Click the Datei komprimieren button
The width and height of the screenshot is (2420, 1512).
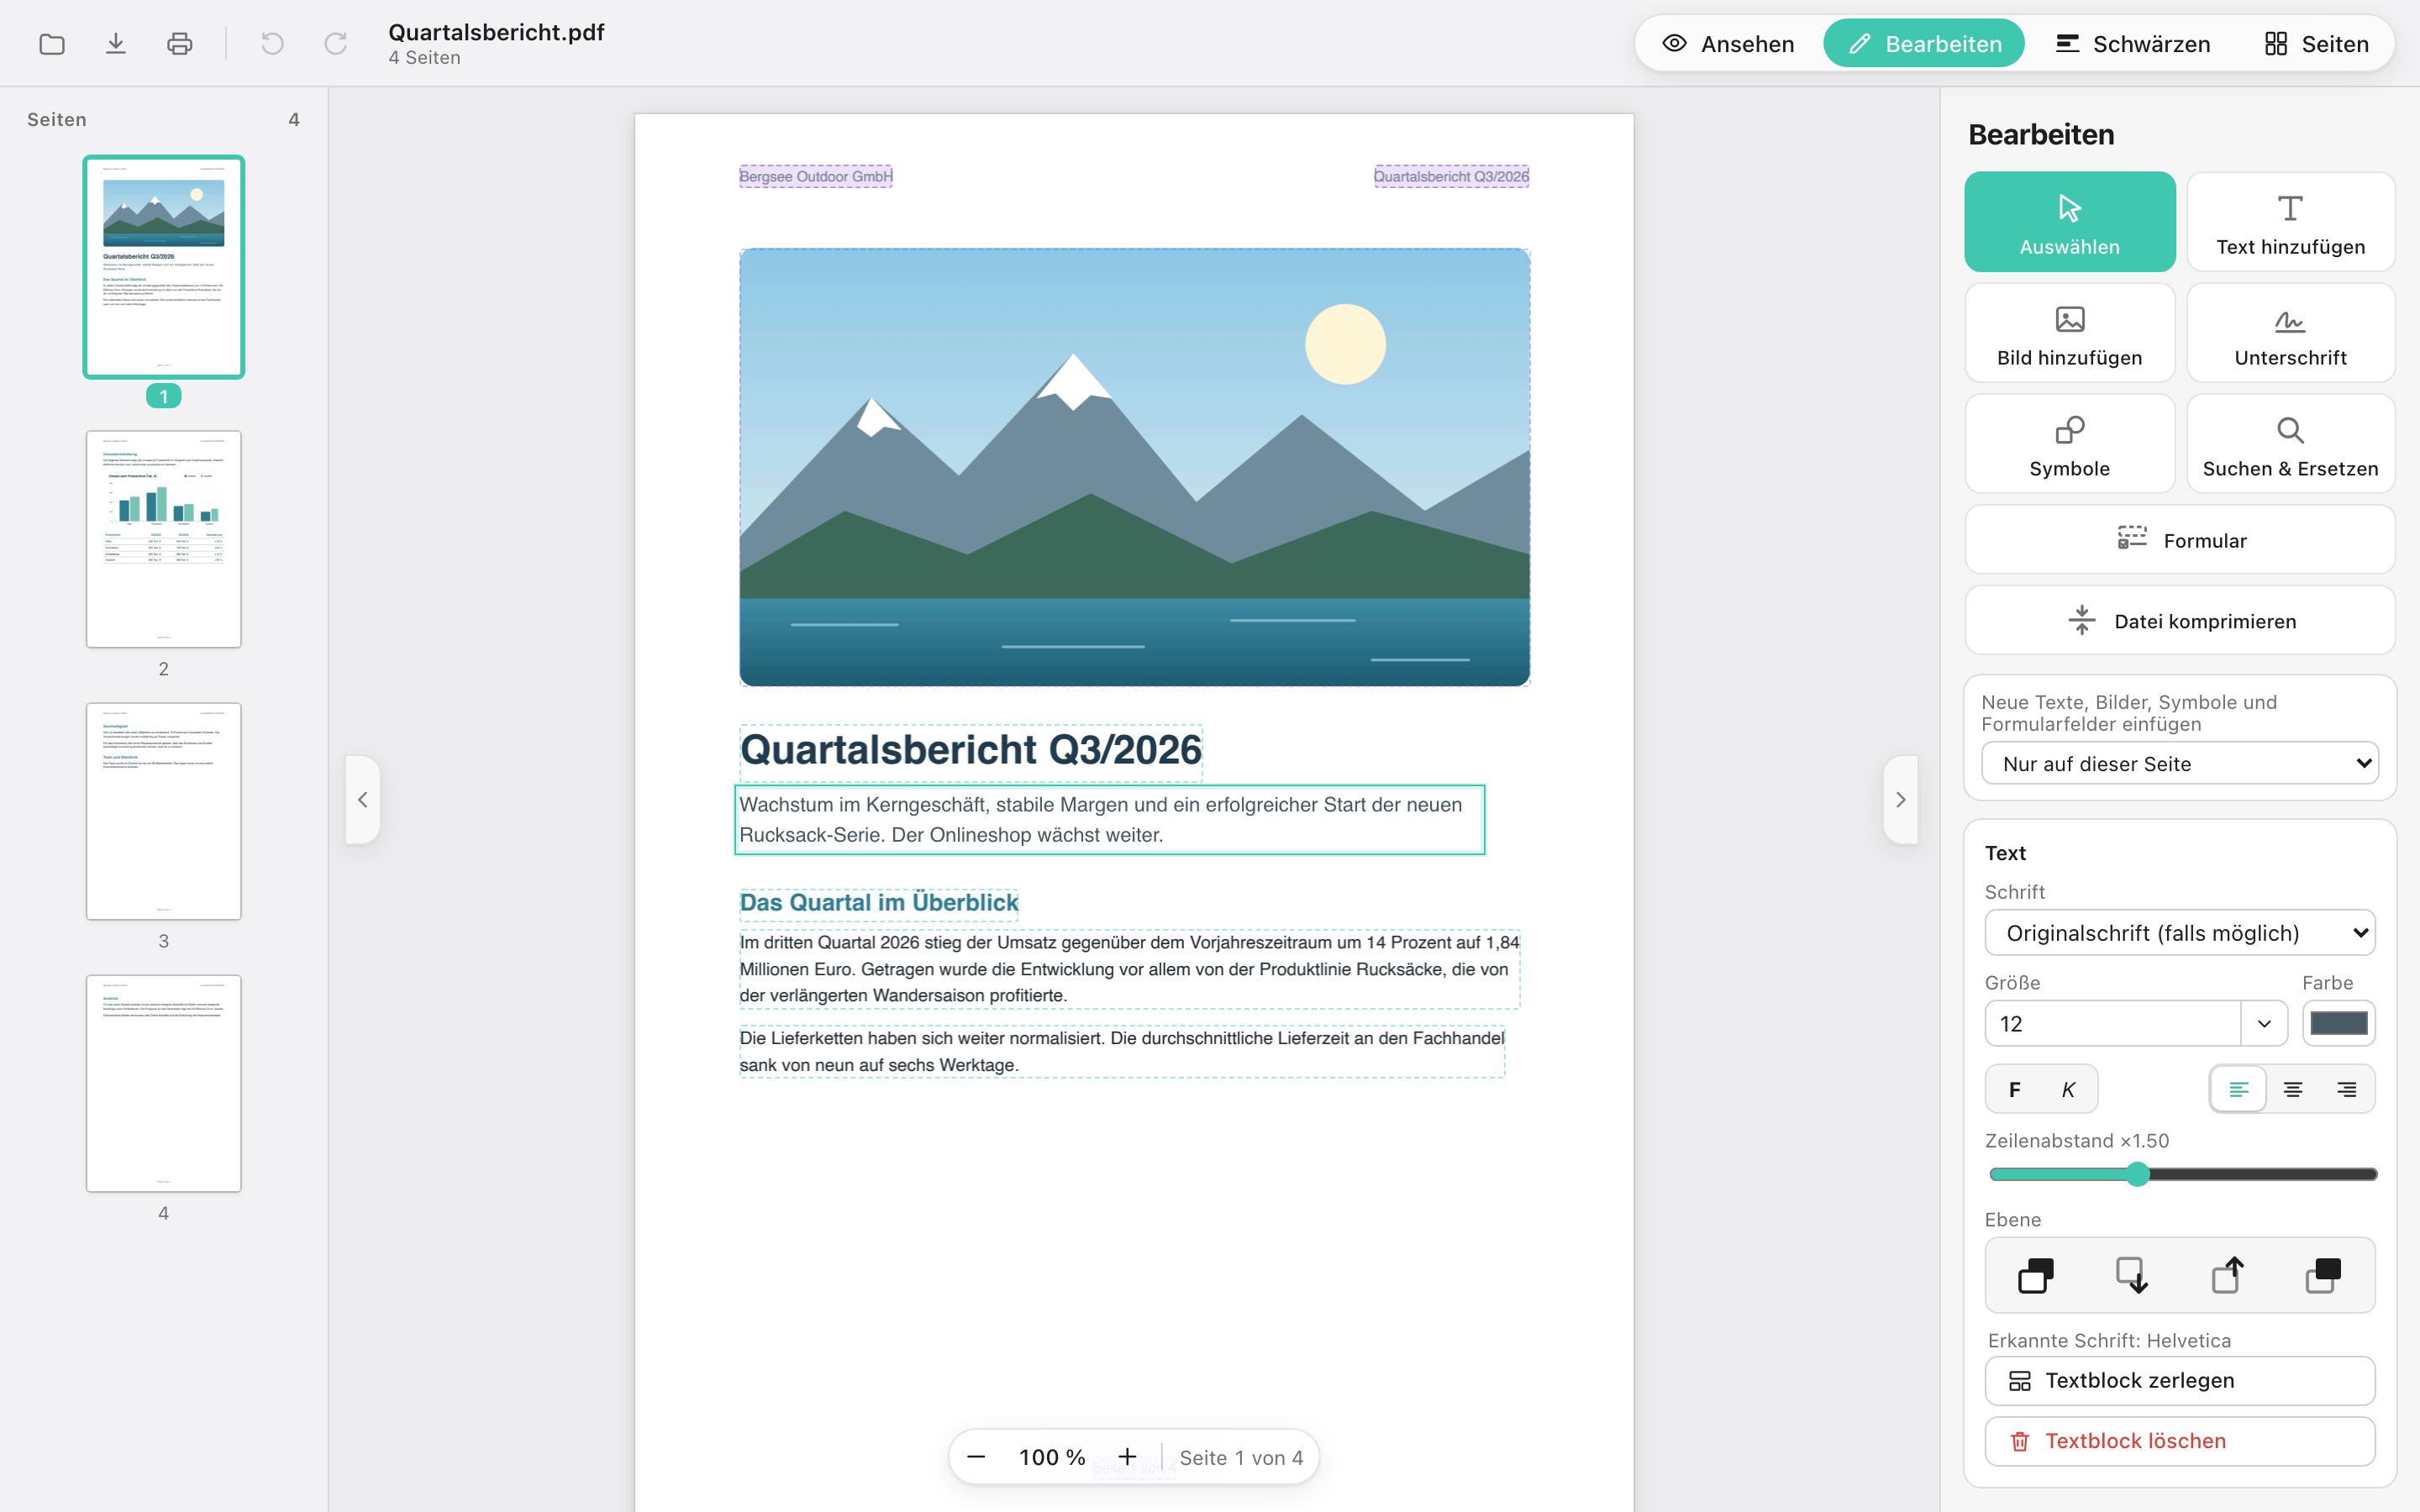click(2180, 621)
